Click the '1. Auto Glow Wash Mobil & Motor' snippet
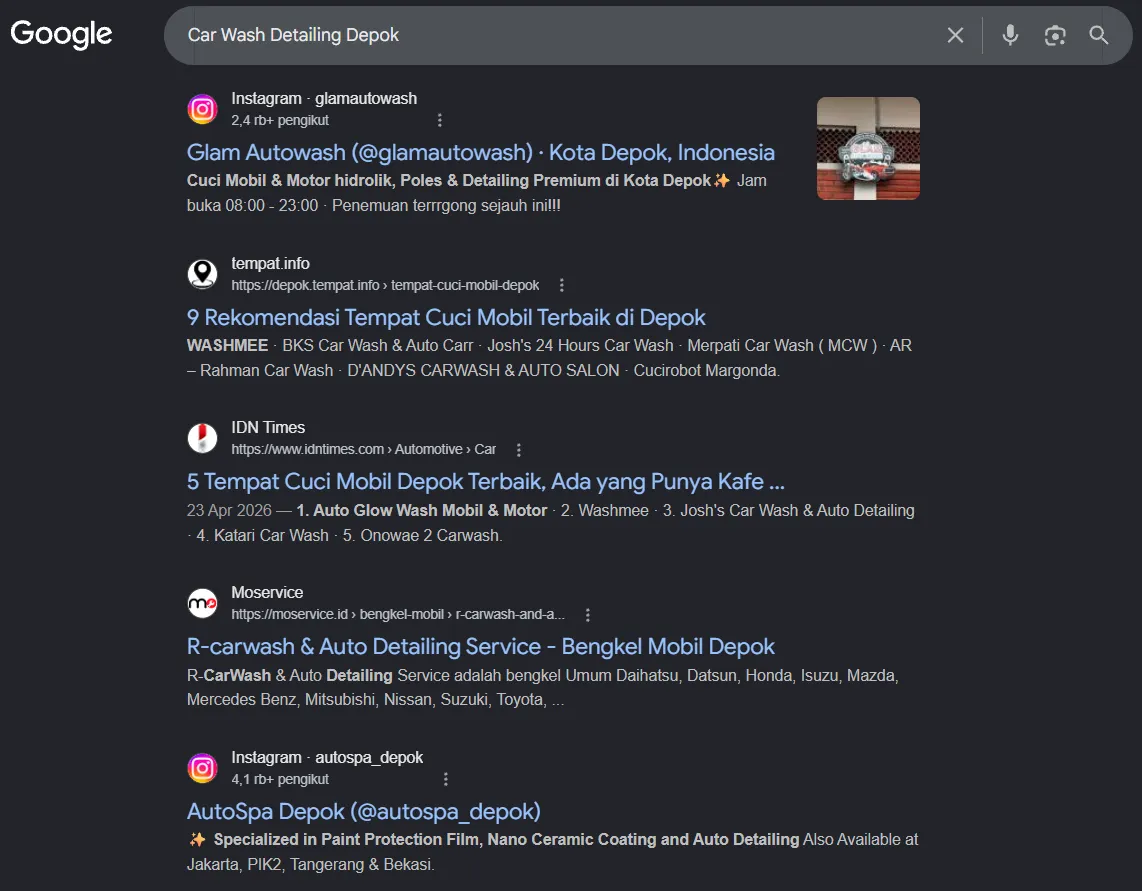 (422, 511)
